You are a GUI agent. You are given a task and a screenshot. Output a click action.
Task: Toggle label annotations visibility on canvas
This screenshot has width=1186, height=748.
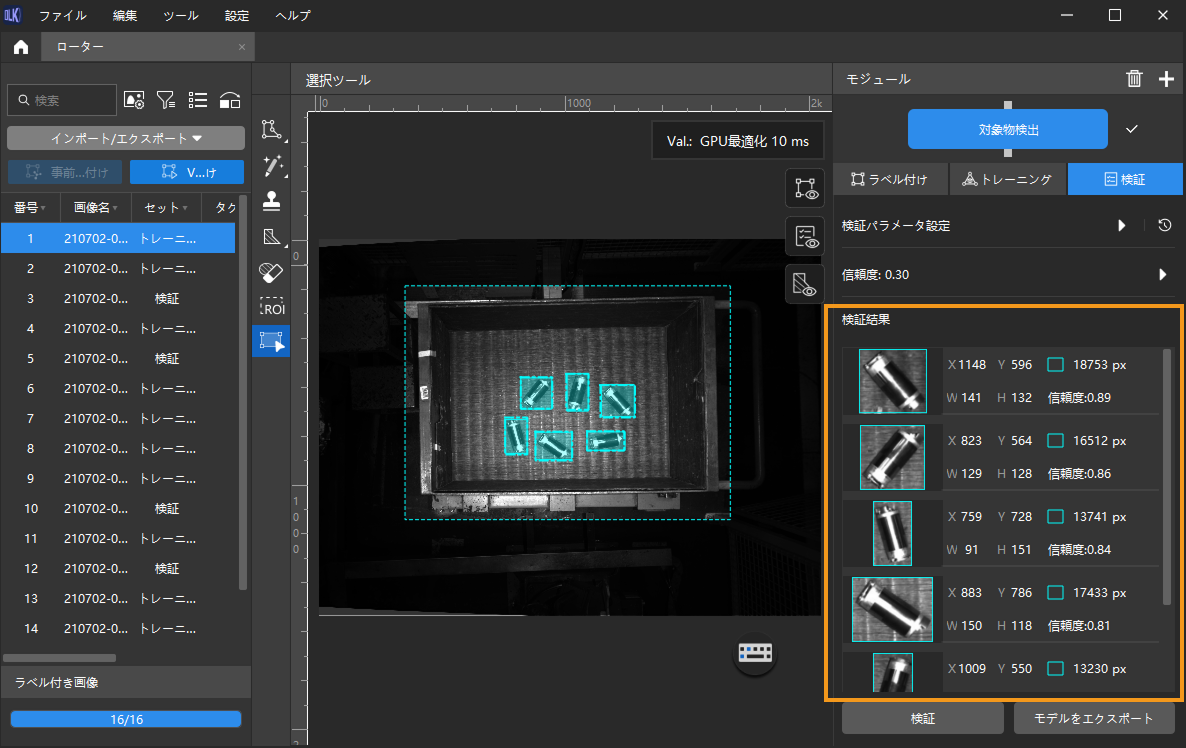click(805, 187)
